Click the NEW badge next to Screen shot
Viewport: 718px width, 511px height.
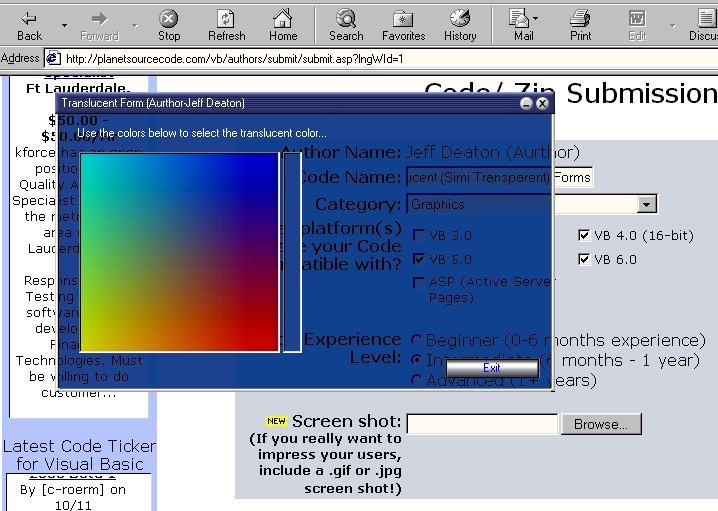pos(276,421)
